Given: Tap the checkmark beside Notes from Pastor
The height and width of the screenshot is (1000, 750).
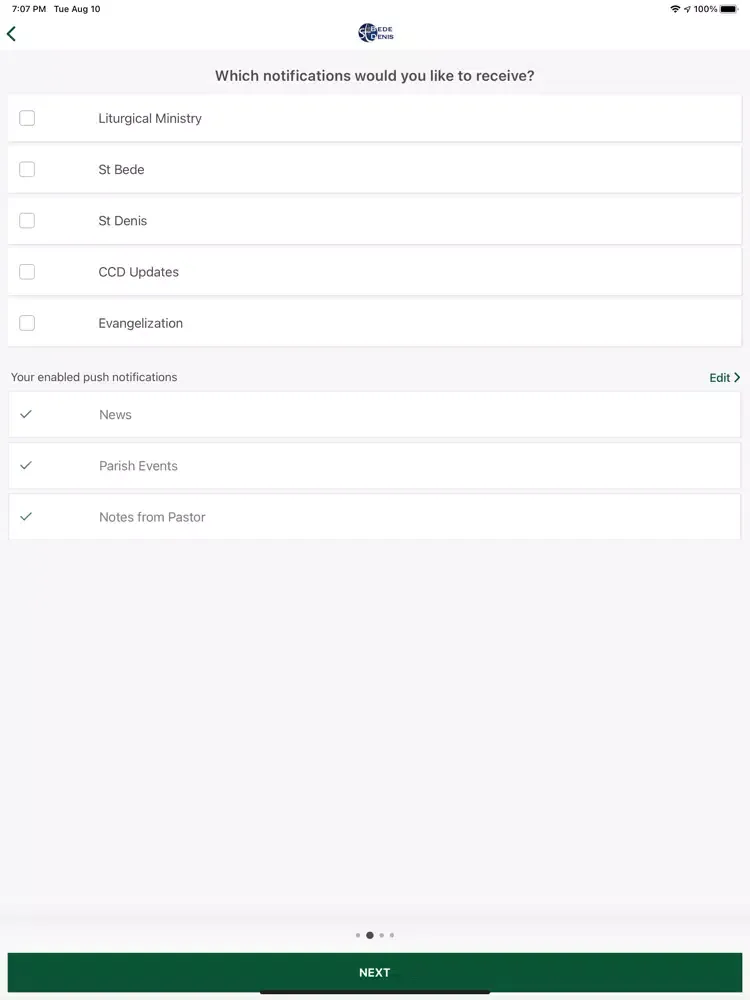Looking at the screenshot, I should click(26, 517).
